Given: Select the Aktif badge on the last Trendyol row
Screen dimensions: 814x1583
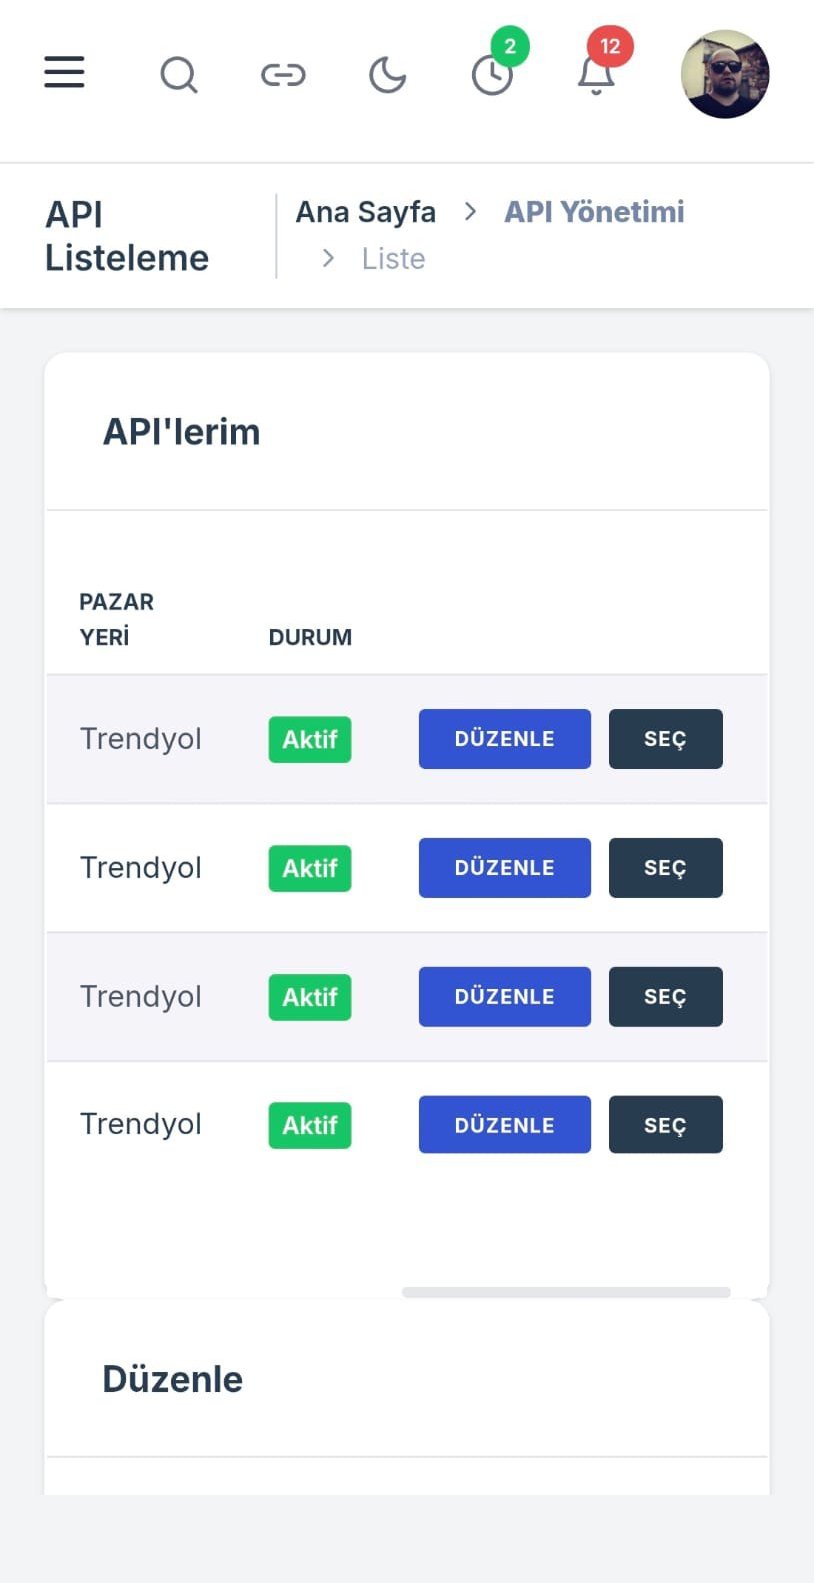Looking at the screenshot, I should tap(309, 1125).
